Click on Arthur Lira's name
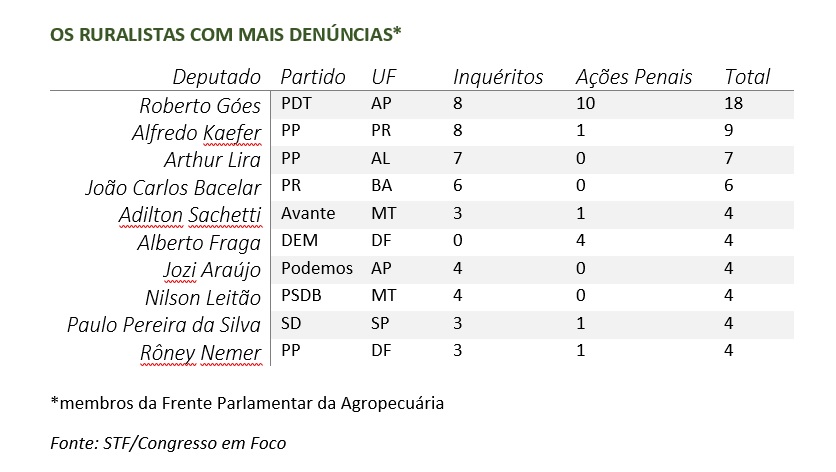This screenshot has width=836, height=472. coord(212,161)
